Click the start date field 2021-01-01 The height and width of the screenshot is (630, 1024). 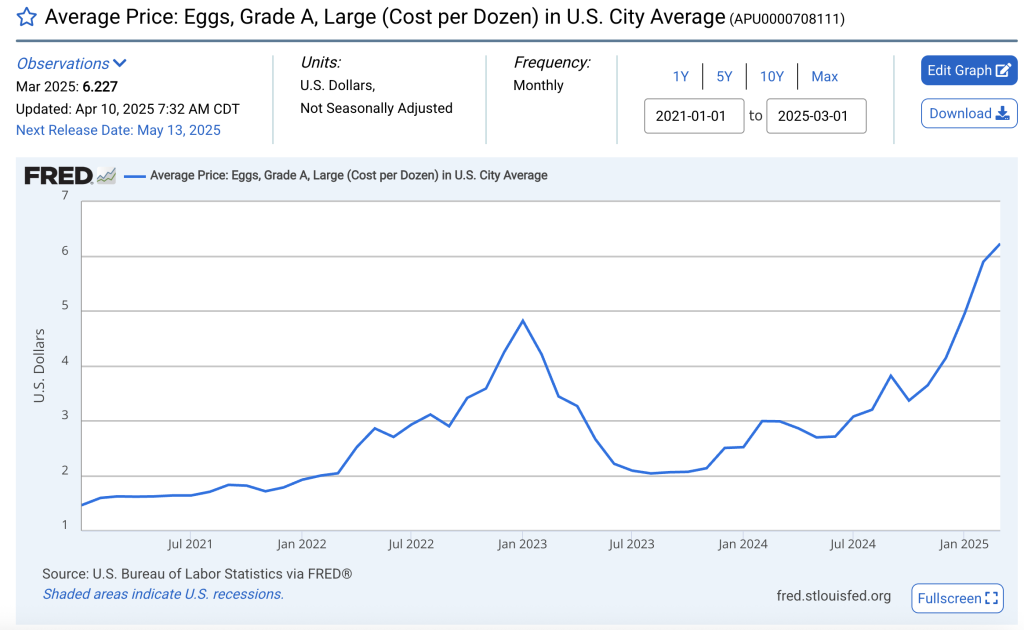[694, 116]
